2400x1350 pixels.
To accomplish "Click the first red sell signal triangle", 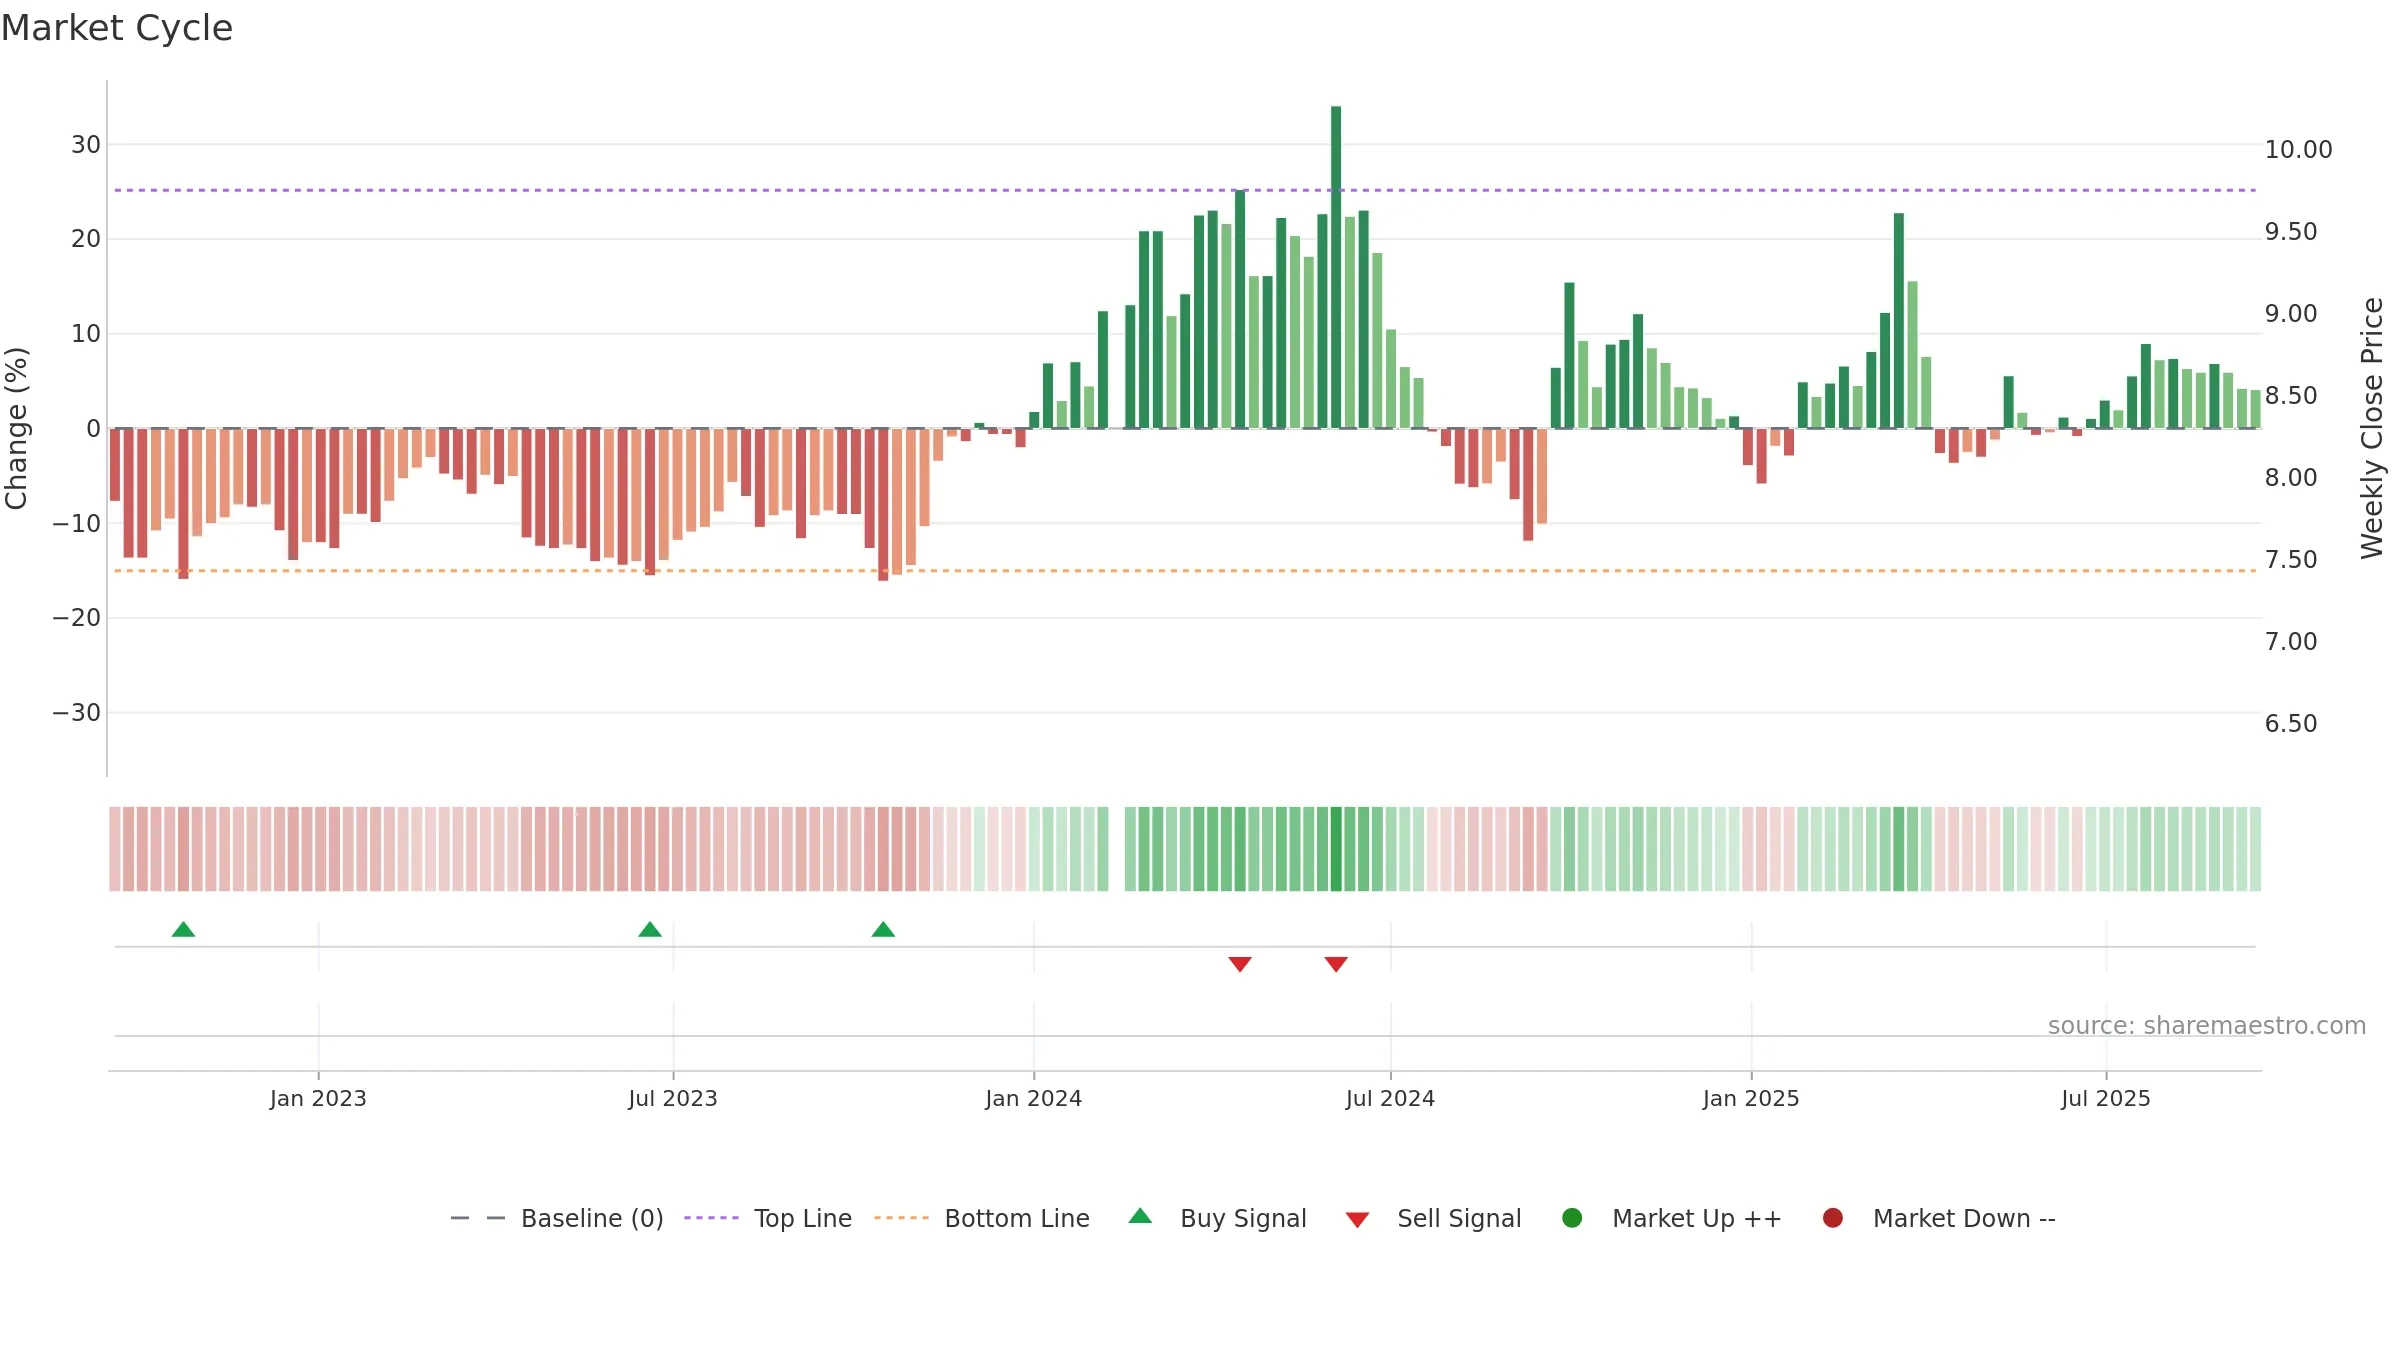I will [x=1240, y=964].
